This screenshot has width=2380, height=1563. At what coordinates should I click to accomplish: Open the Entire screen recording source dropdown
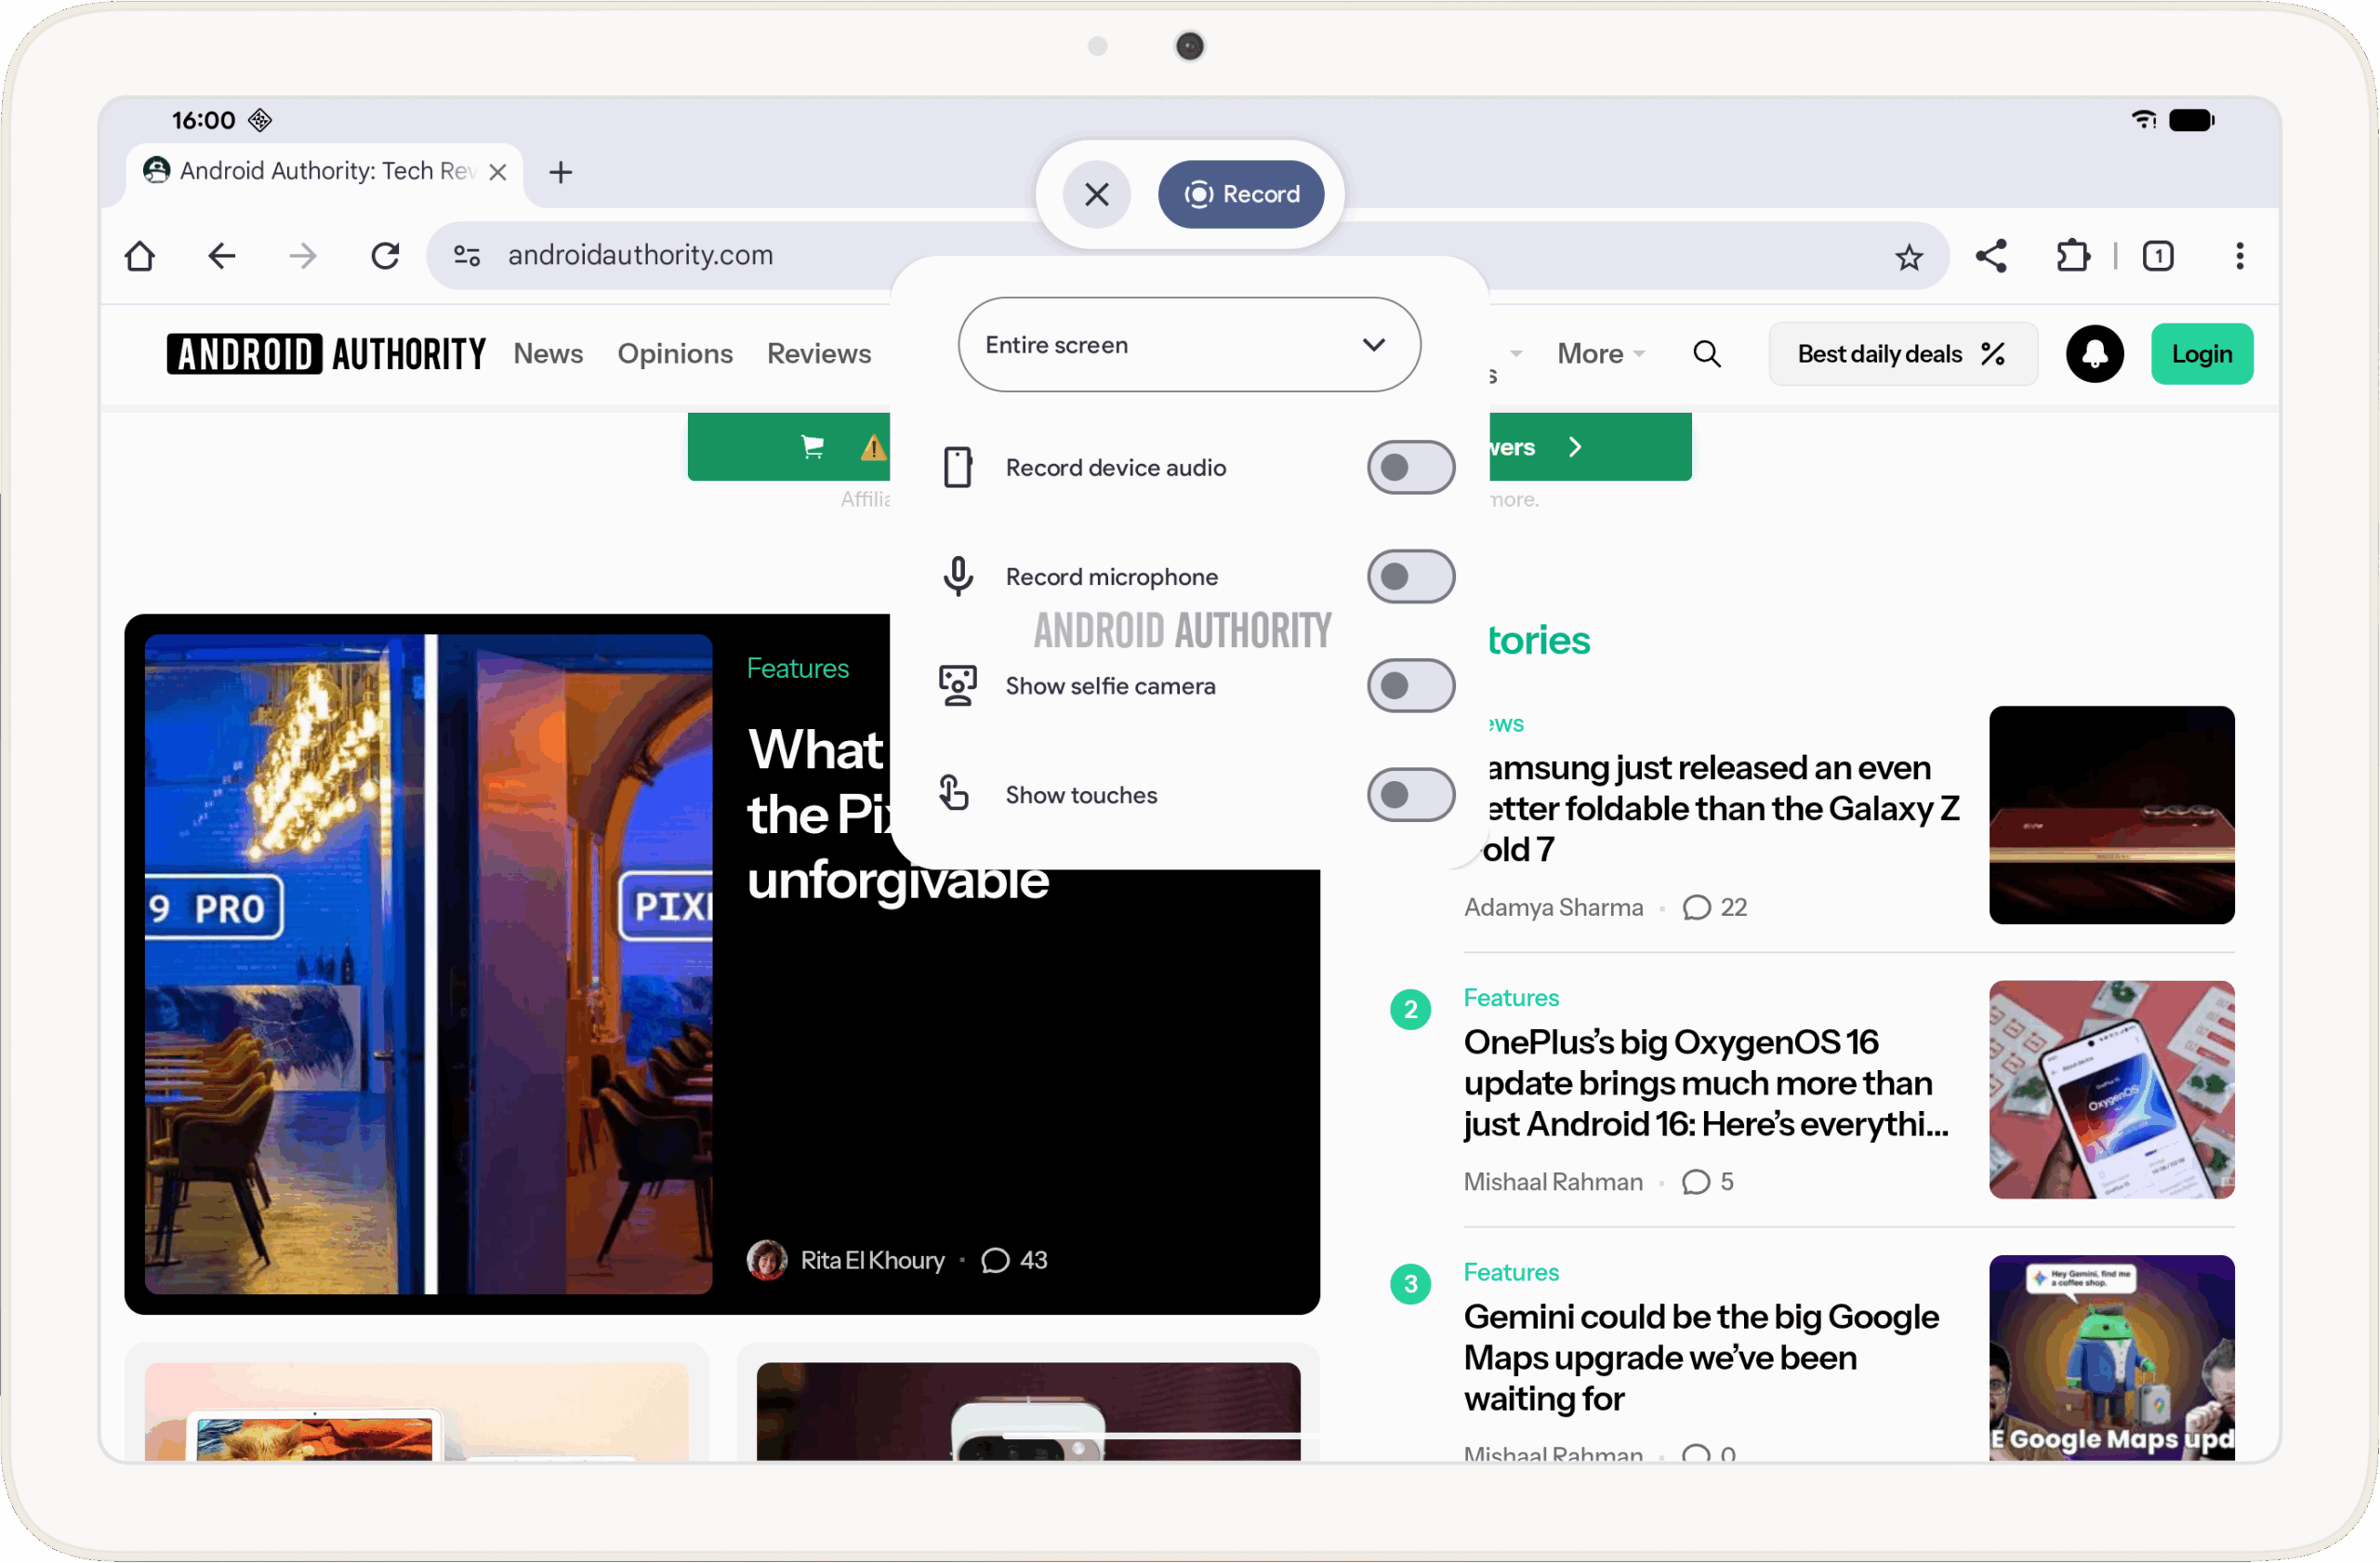tap(1189, 344)
